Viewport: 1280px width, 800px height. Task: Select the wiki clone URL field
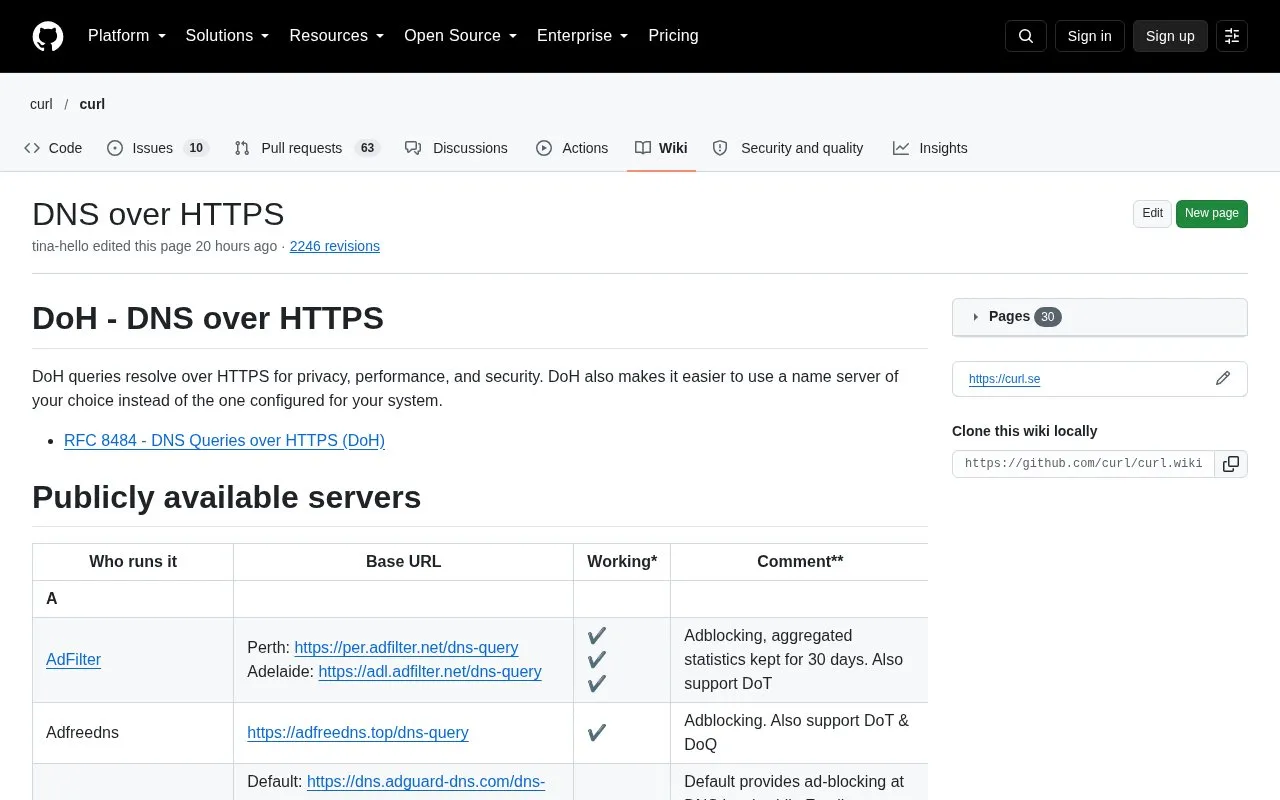[1083, 464]
